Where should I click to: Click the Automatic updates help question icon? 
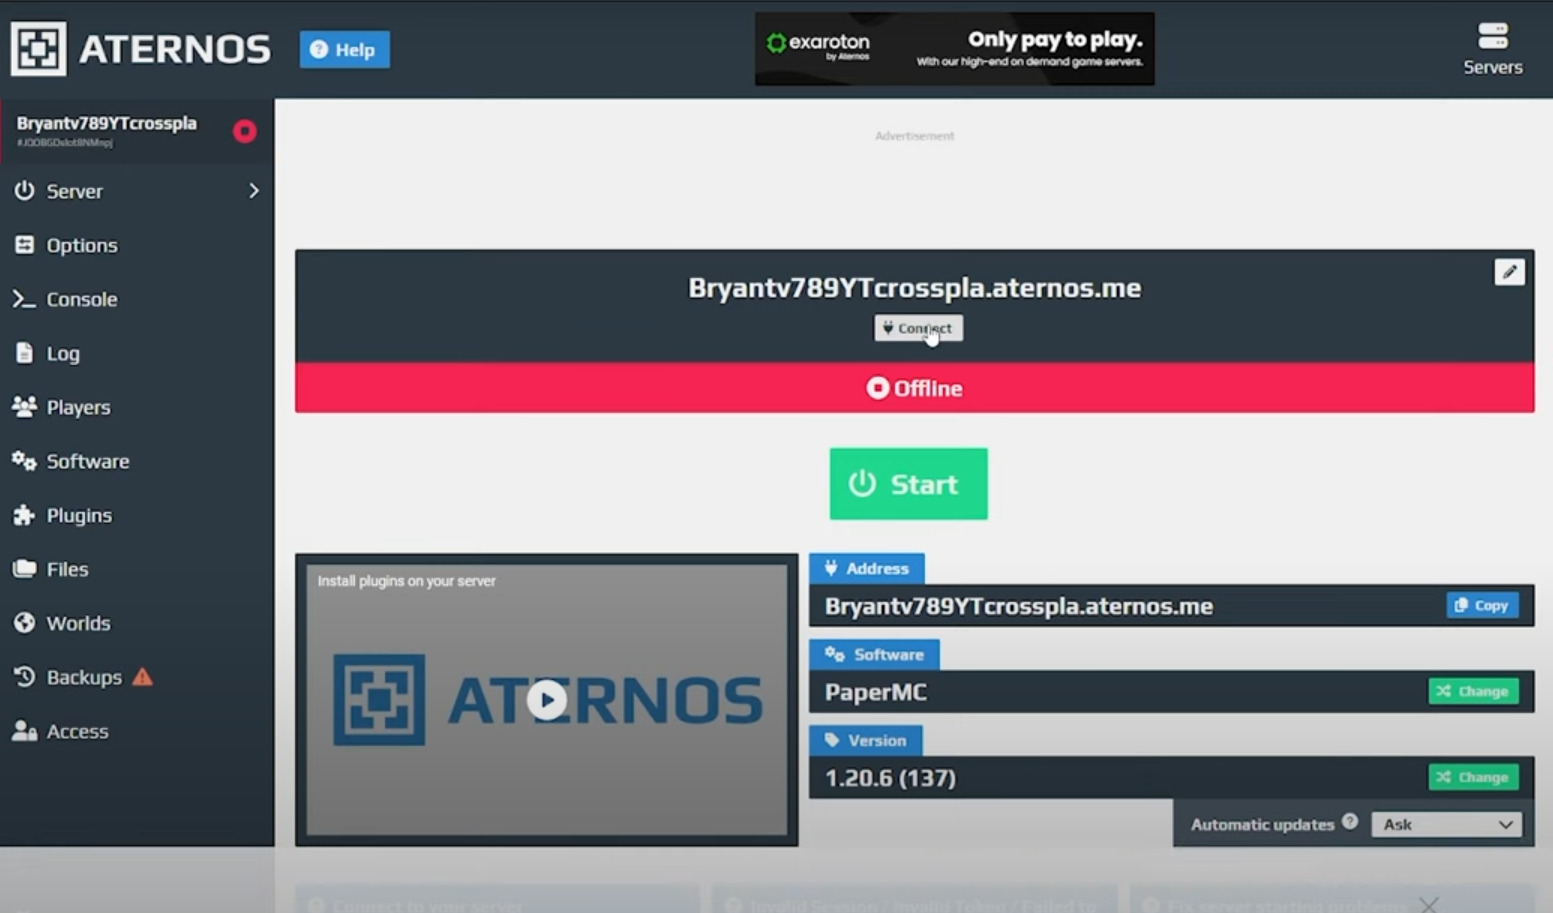coord(1350,822)
